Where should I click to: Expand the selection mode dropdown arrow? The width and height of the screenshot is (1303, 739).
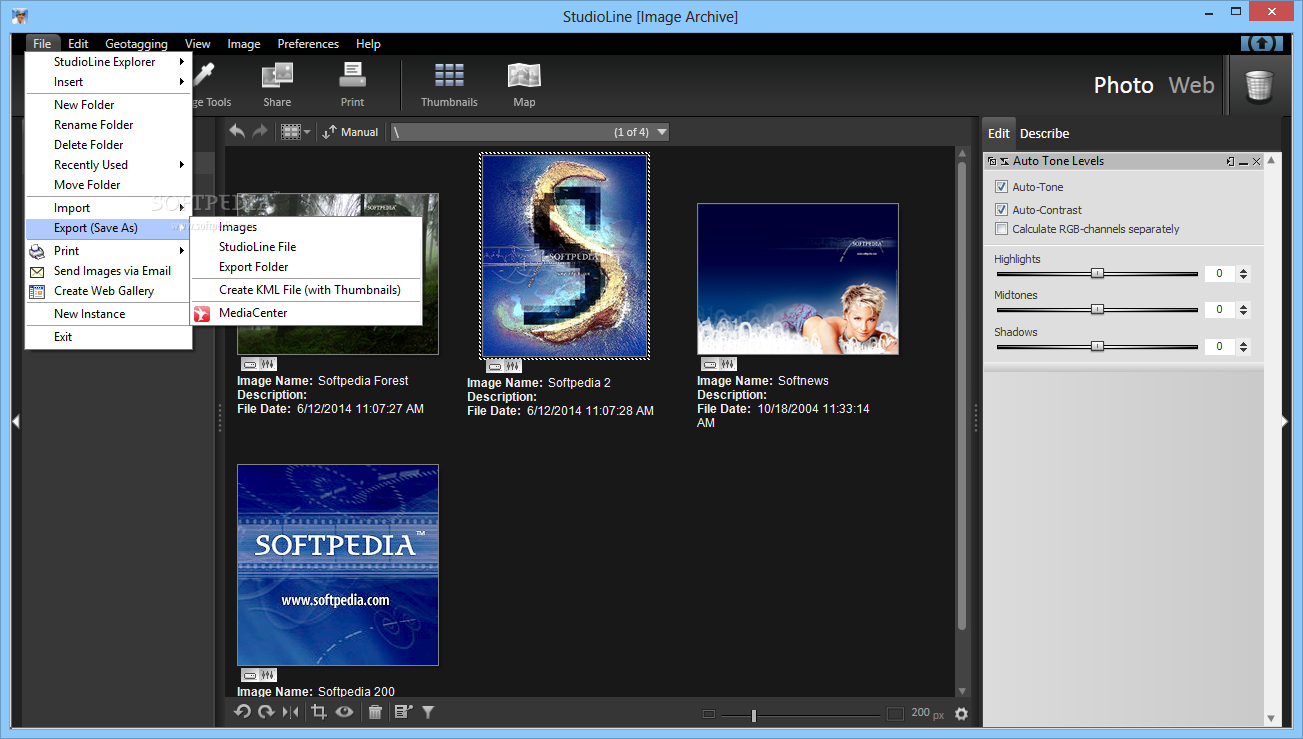(x=307, y=132)
